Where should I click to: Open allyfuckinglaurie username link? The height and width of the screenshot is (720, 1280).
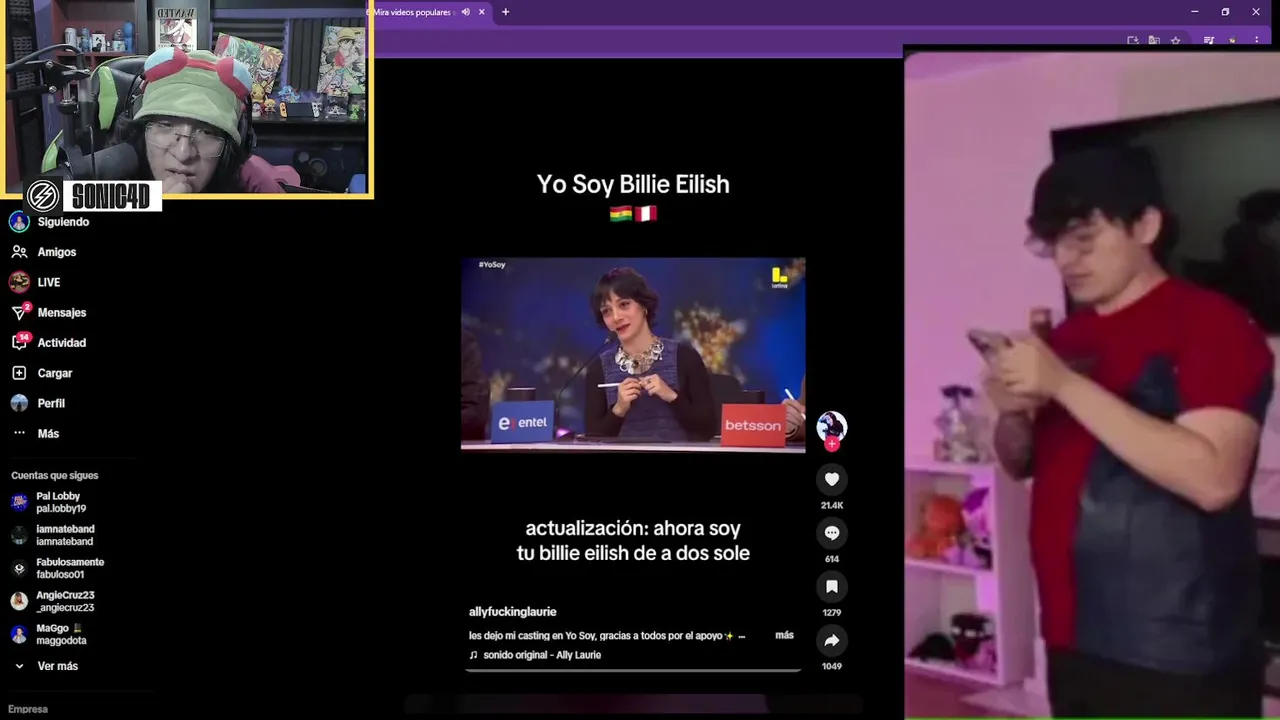pos(512,612)
